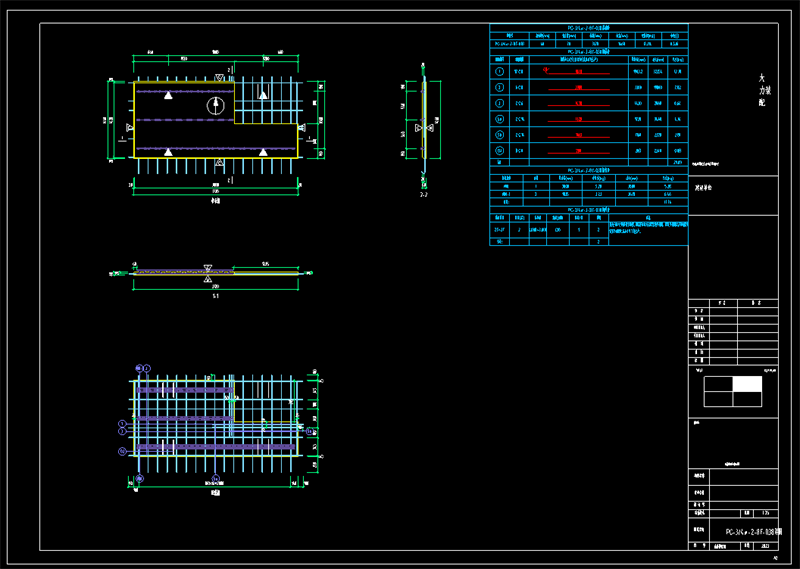This screenshot has width=800, height=569.
Task: Select the white highlighted cell in key plan
Action: 747,384
